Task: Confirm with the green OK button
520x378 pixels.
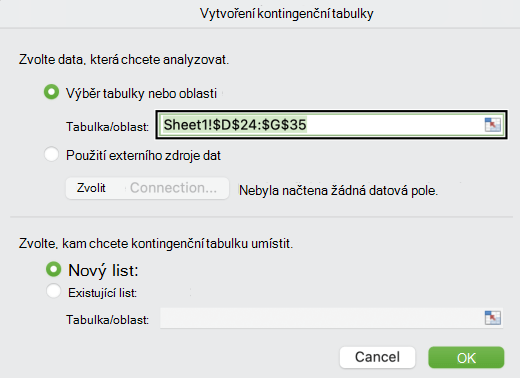Action: [x=466, y=358]
